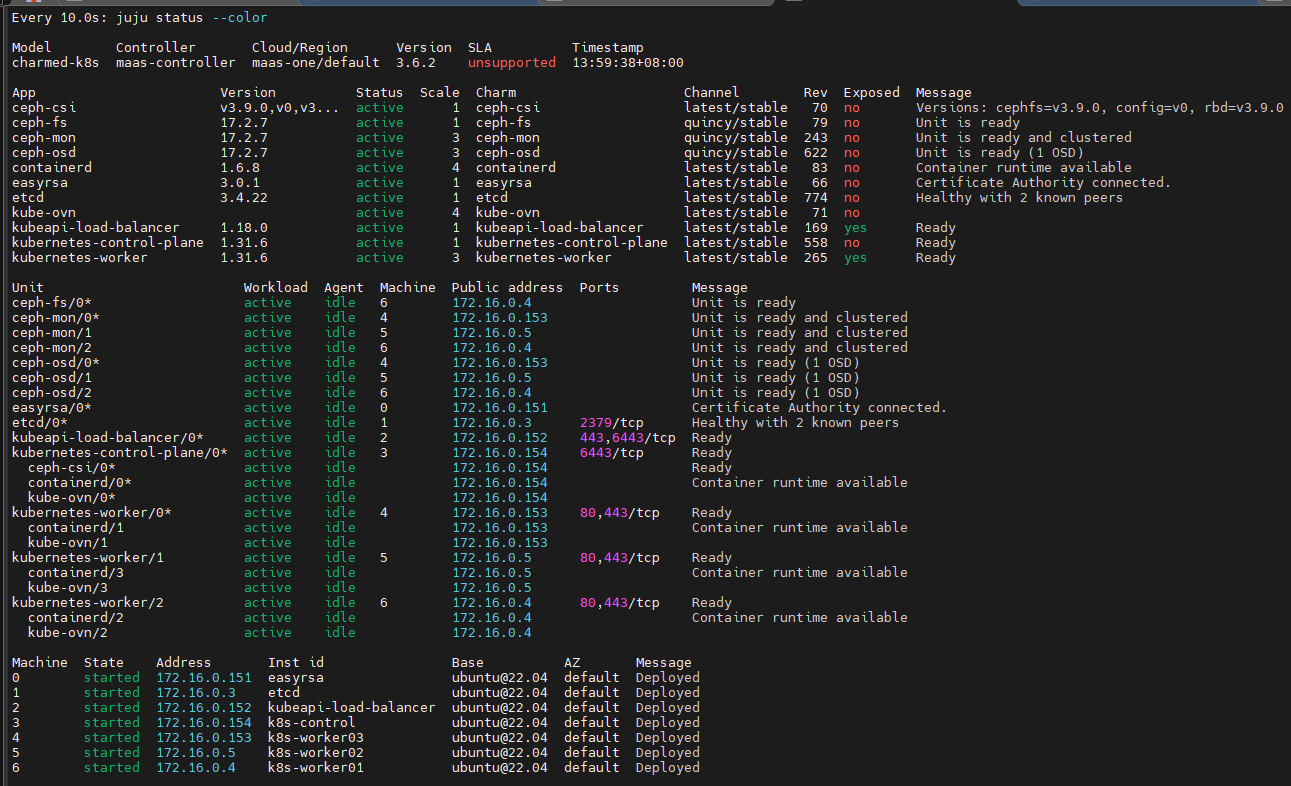The height and width of the screenshot is (786, 1291).
Task: Select unit 'kubernetes-control-plane/0*'
Action: (x=119, y=453)
